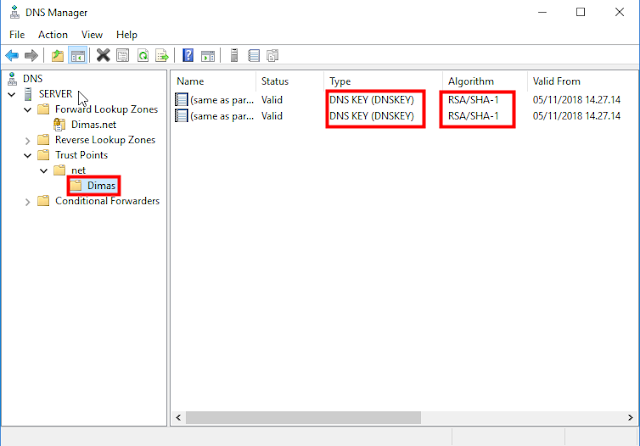The width and height of the screenshot is (640, 446).
Task: Click second row 05/11/2018 14.27.14 date
Action: click(576, 116)
